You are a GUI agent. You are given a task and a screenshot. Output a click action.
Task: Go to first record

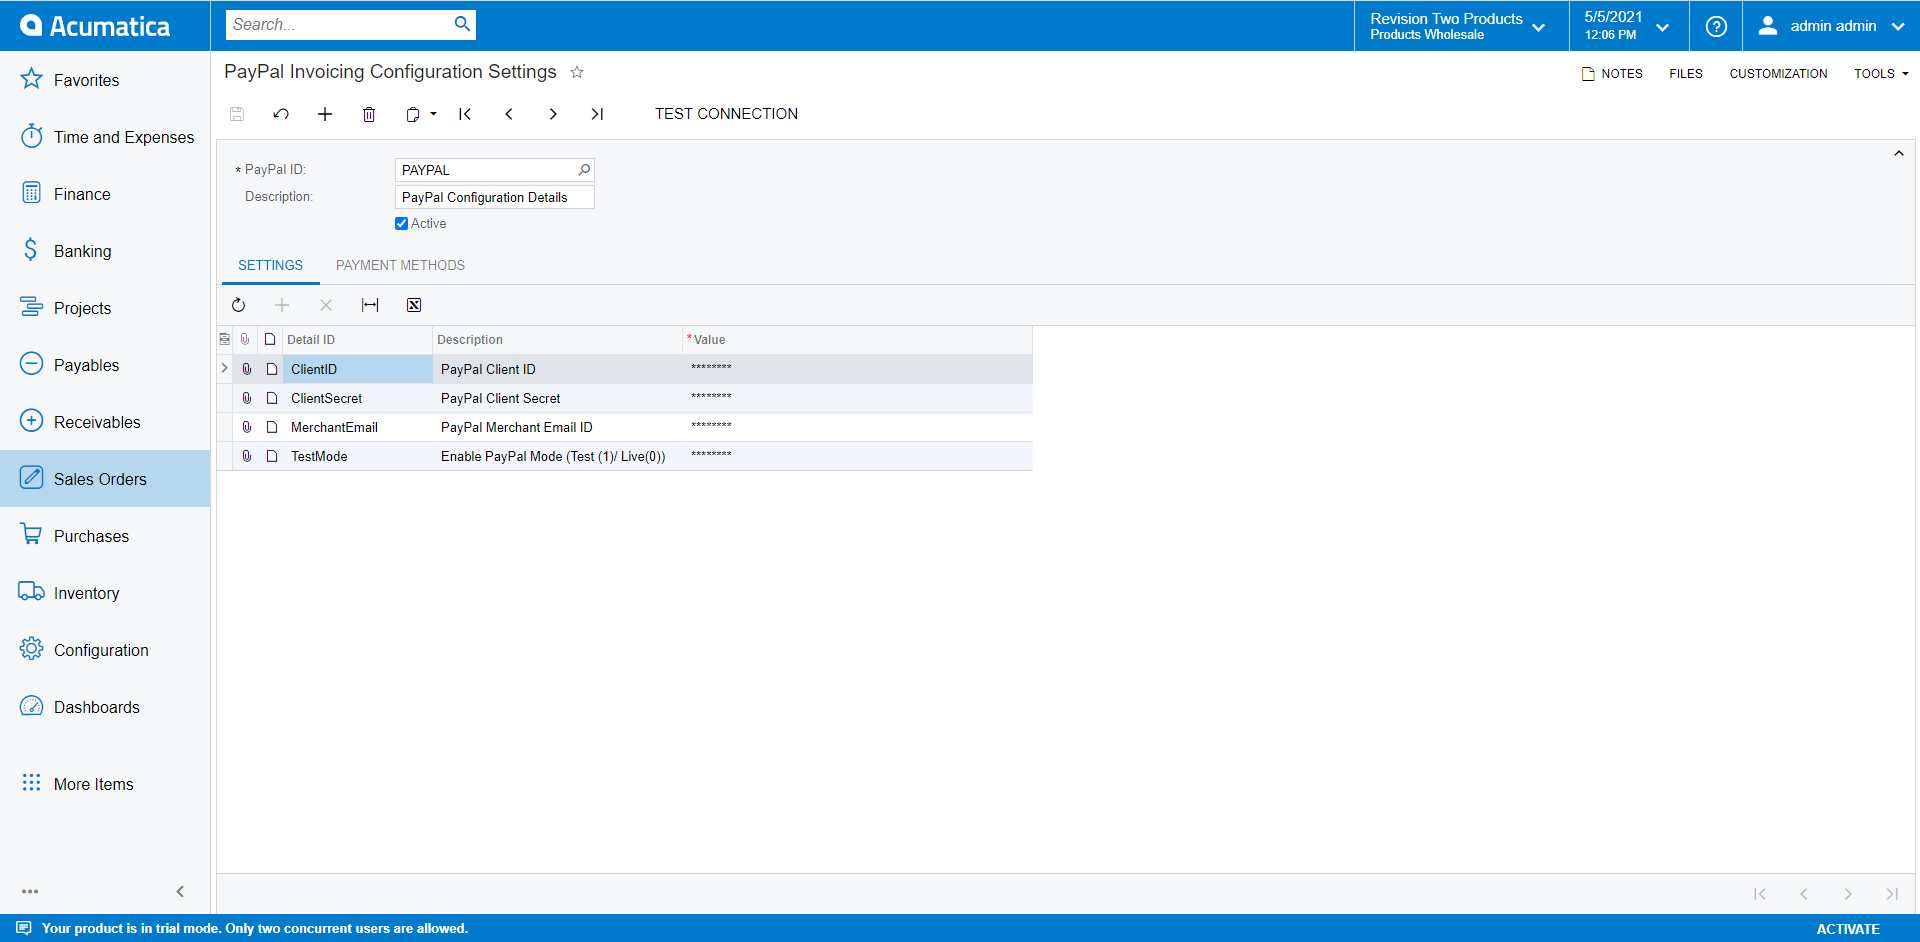click(x=465, y=114)
